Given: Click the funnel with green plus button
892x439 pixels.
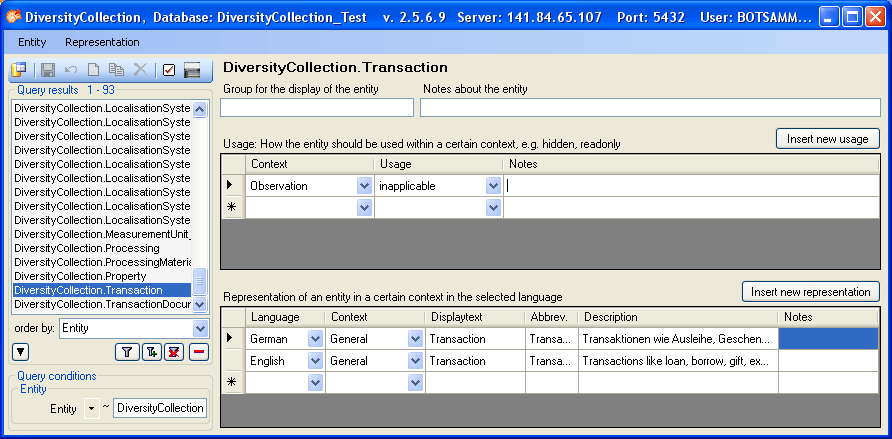Looking at the screenshot, I should (x=151, y=353).
